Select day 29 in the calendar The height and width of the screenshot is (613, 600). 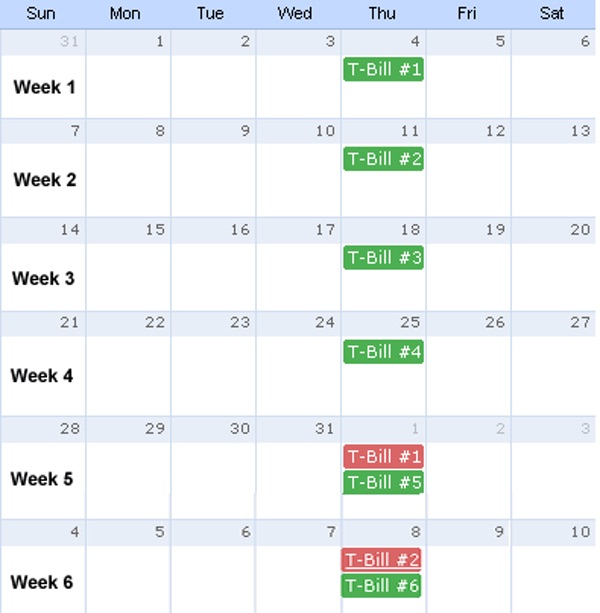155,428
